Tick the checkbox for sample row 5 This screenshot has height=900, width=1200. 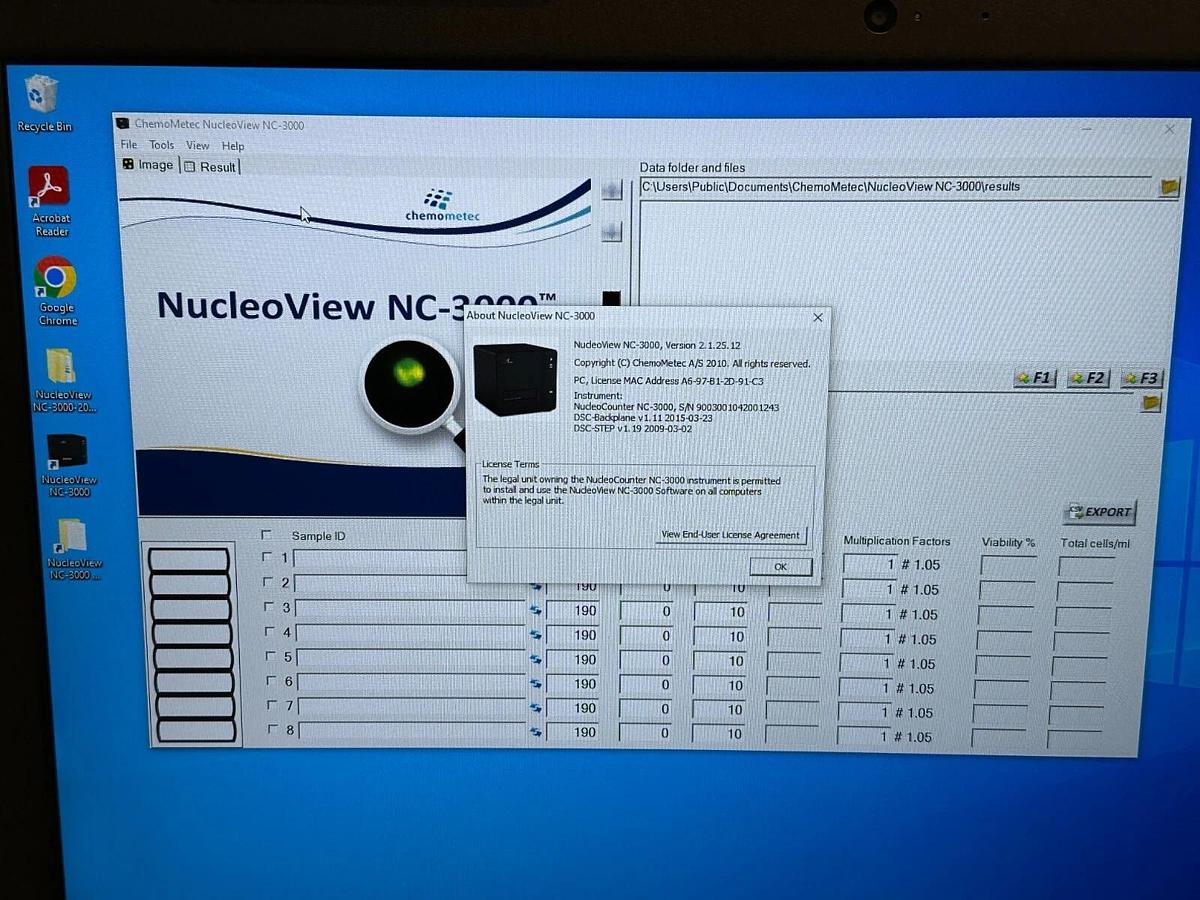click(269, 657)
